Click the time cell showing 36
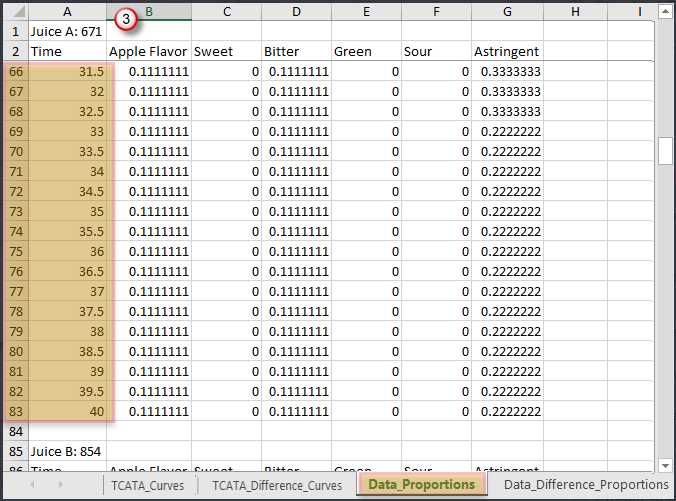 point(67,251)
